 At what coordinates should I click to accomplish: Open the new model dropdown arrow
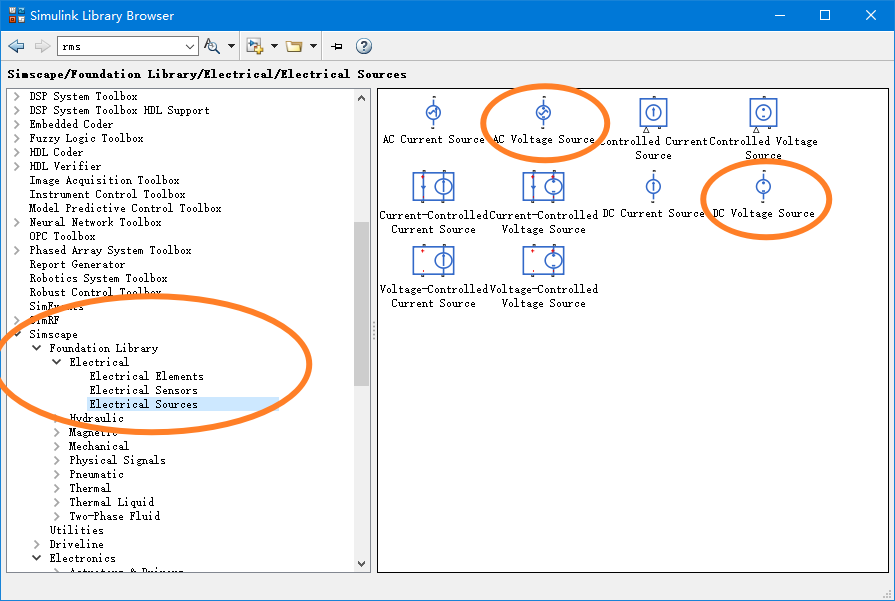274,46
